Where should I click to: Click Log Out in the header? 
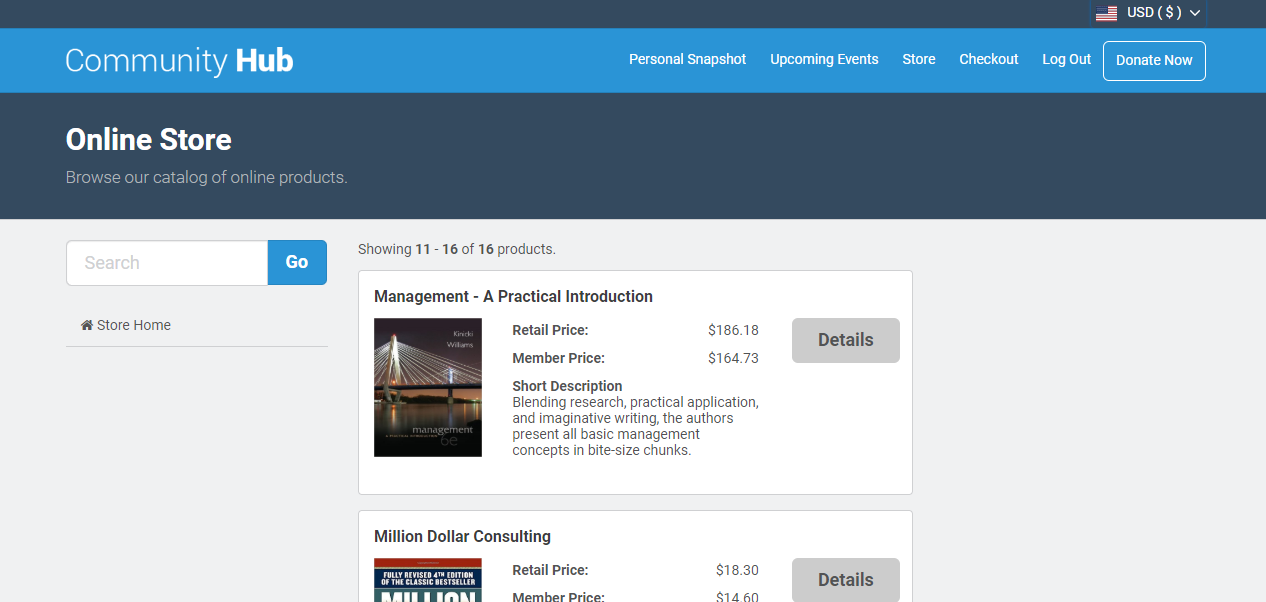coord(1066,59)
